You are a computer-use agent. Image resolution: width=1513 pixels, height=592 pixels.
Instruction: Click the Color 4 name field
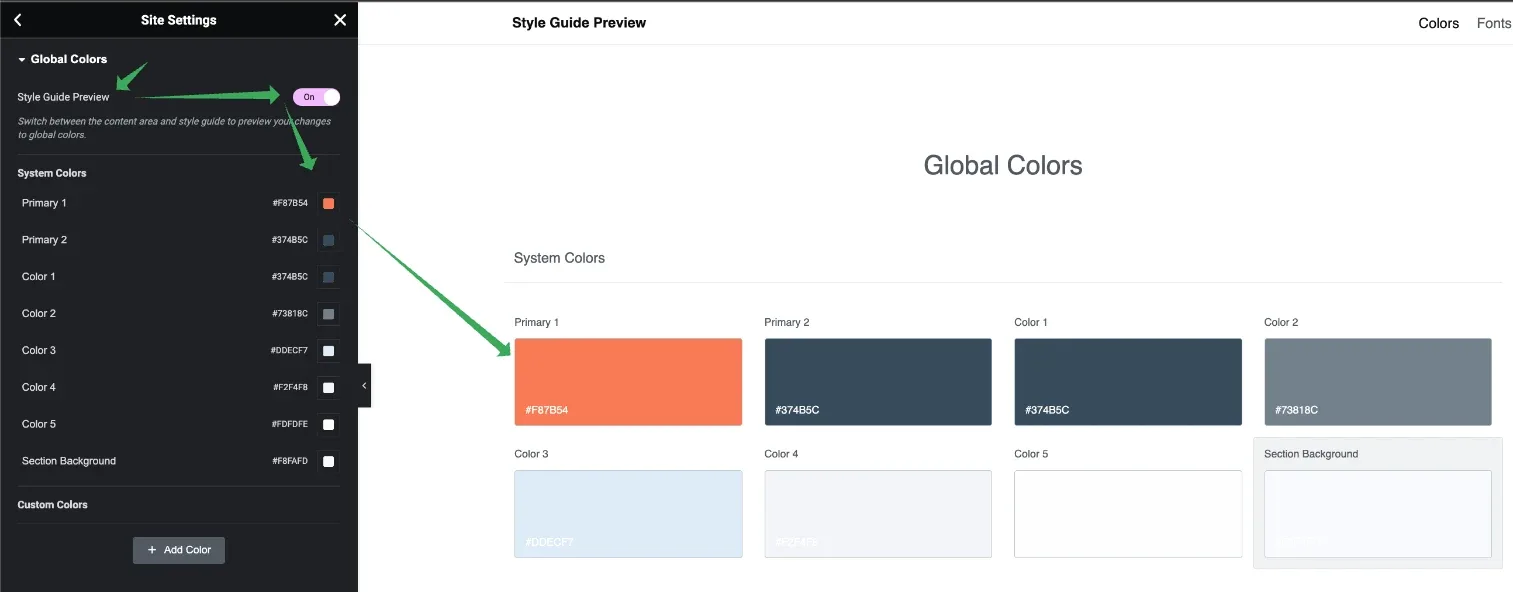click(x=39, y=388)
